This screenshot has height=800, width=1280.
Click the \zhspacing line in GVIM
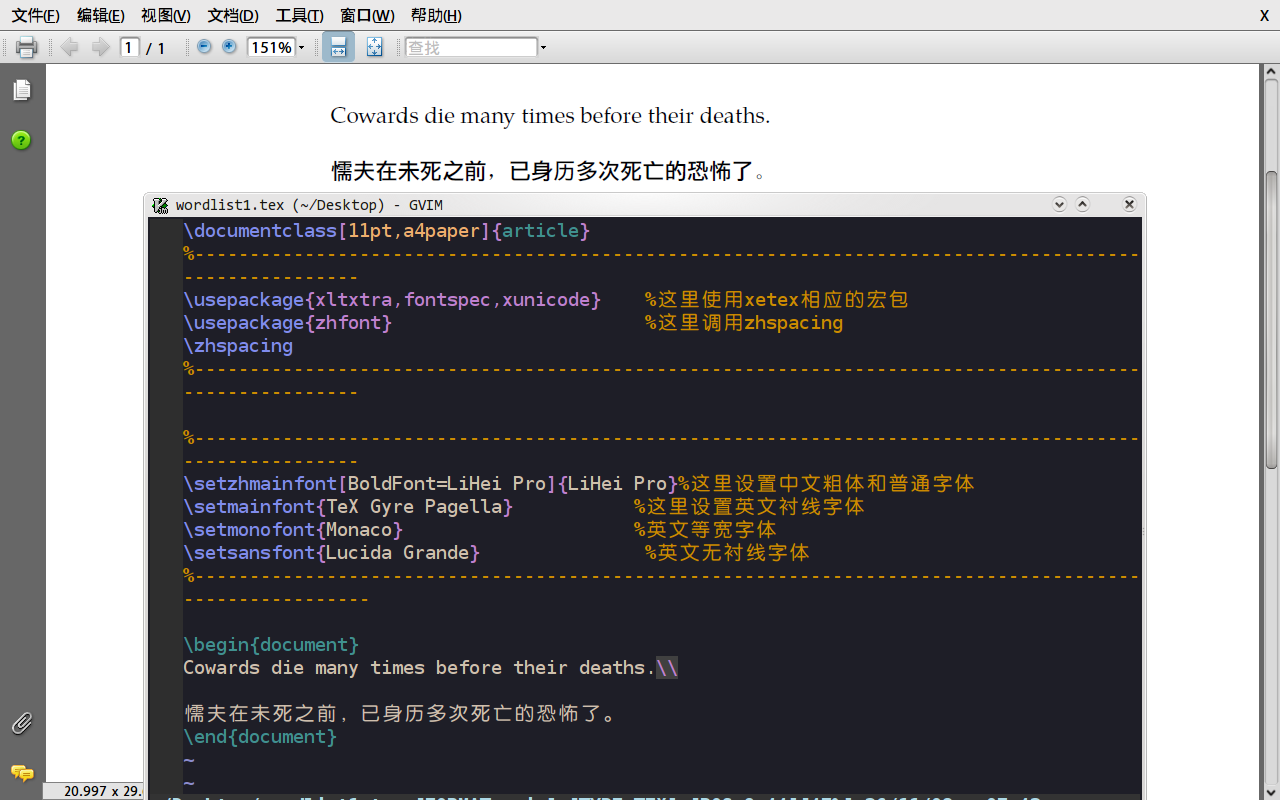click(x=238, y=346)
